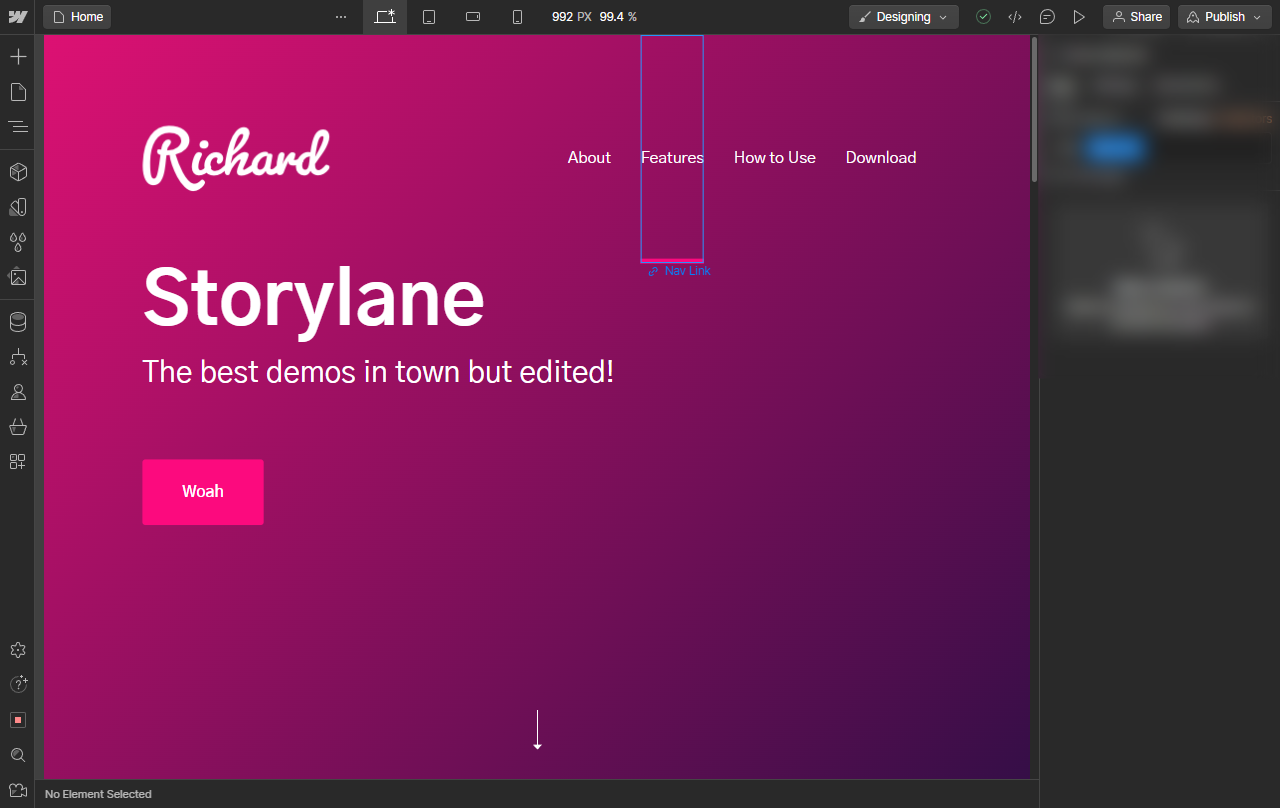Open the Apps grid icon
The height and width of the screenshot is (808, 1280).
tap(17, 462)
